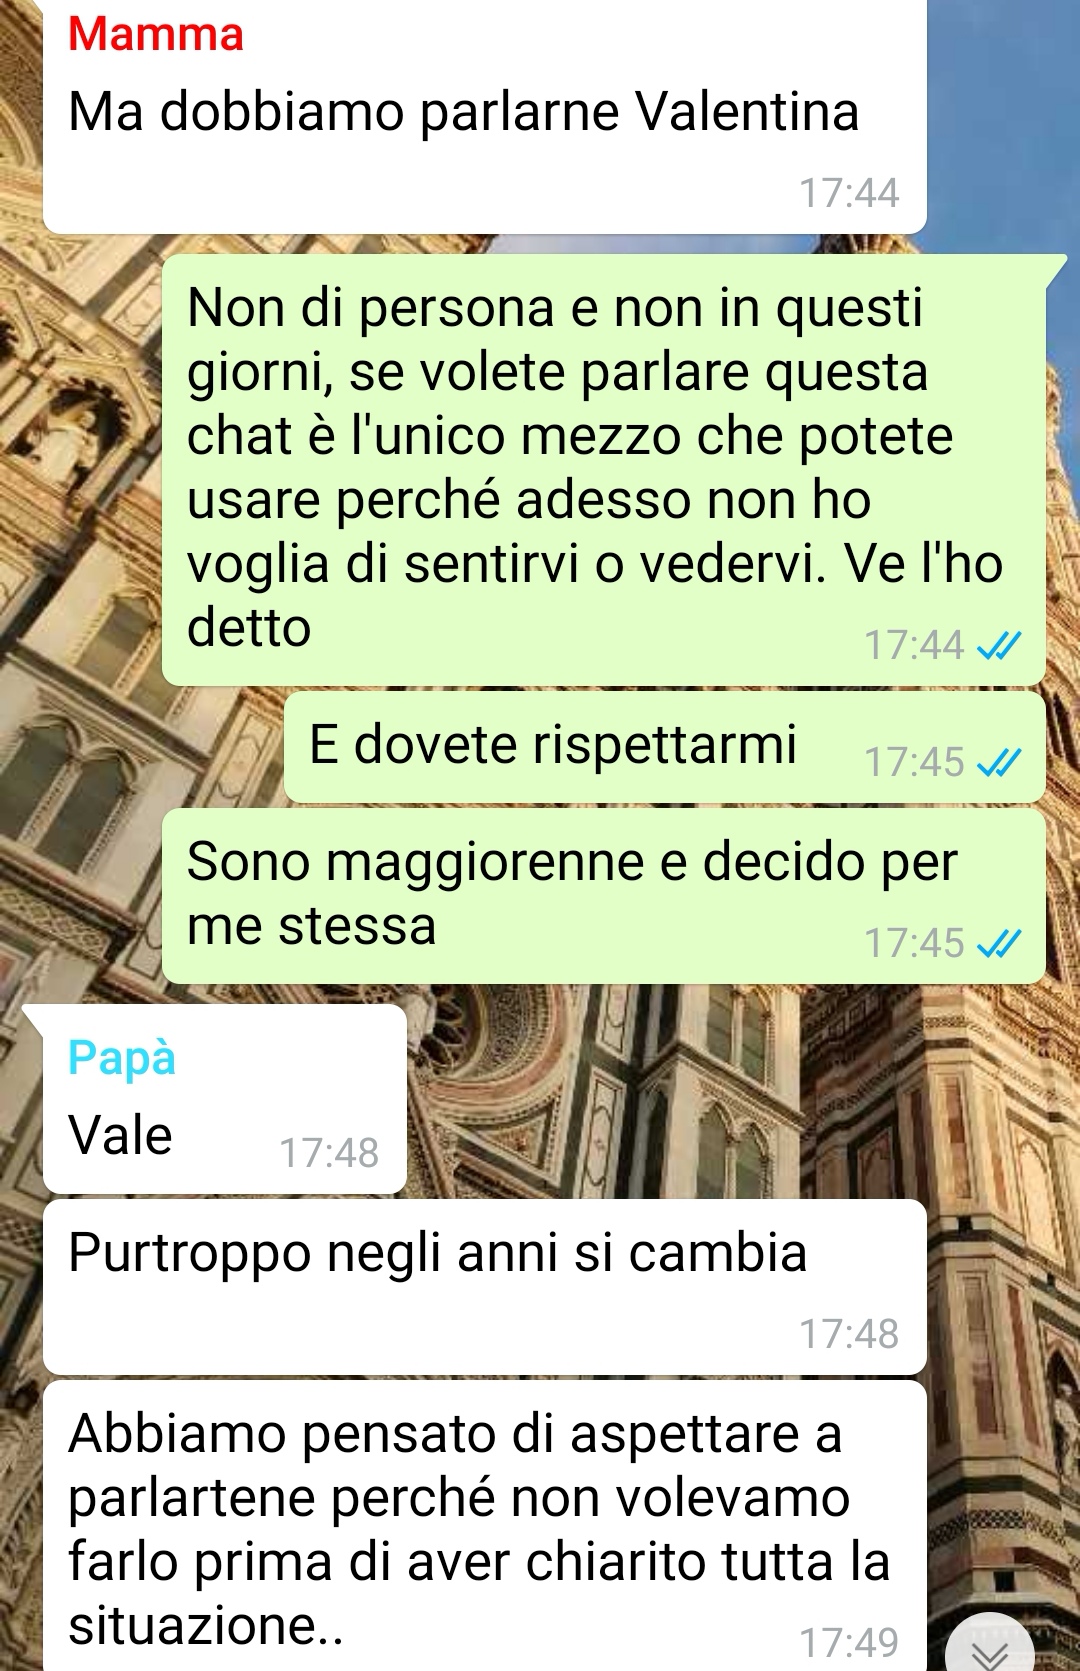Open Mamma sender name in red
Viewport: 1080px width, 1671px height.
click(x=156, y=34)
